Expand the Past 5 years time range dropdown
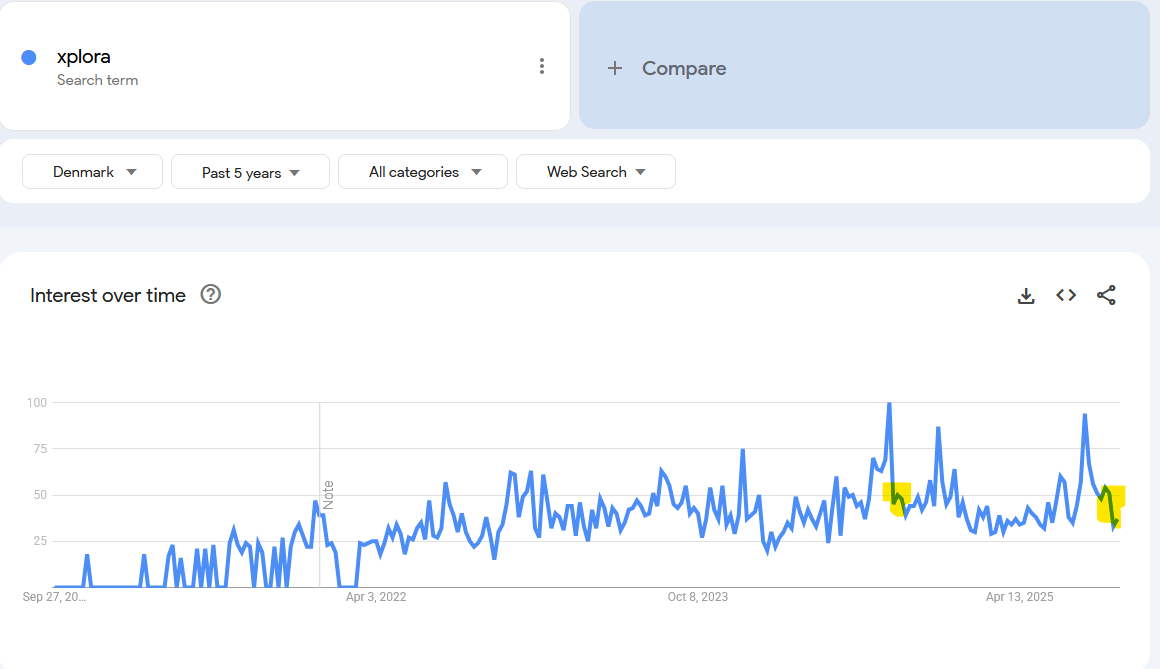This screenshot has width=1160, height=669. (250, 172)
